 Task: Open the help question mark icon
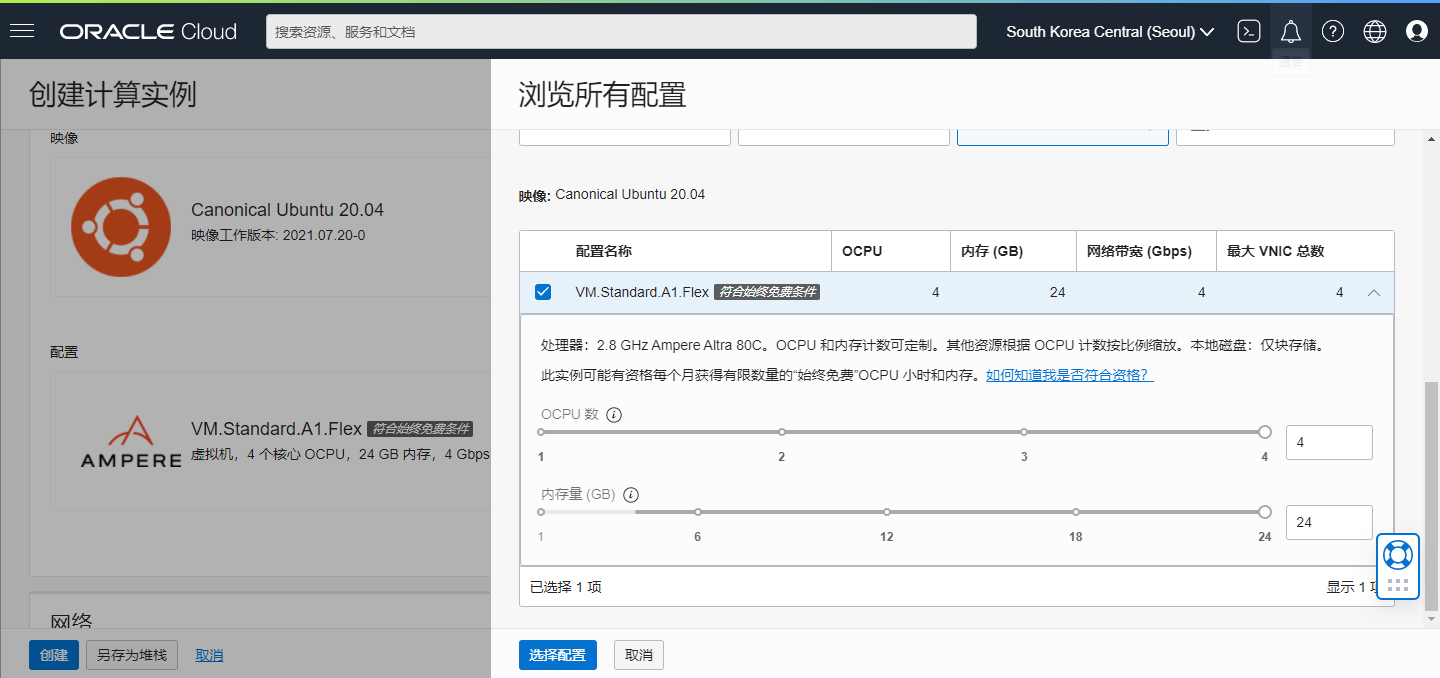click(1333, 31)
